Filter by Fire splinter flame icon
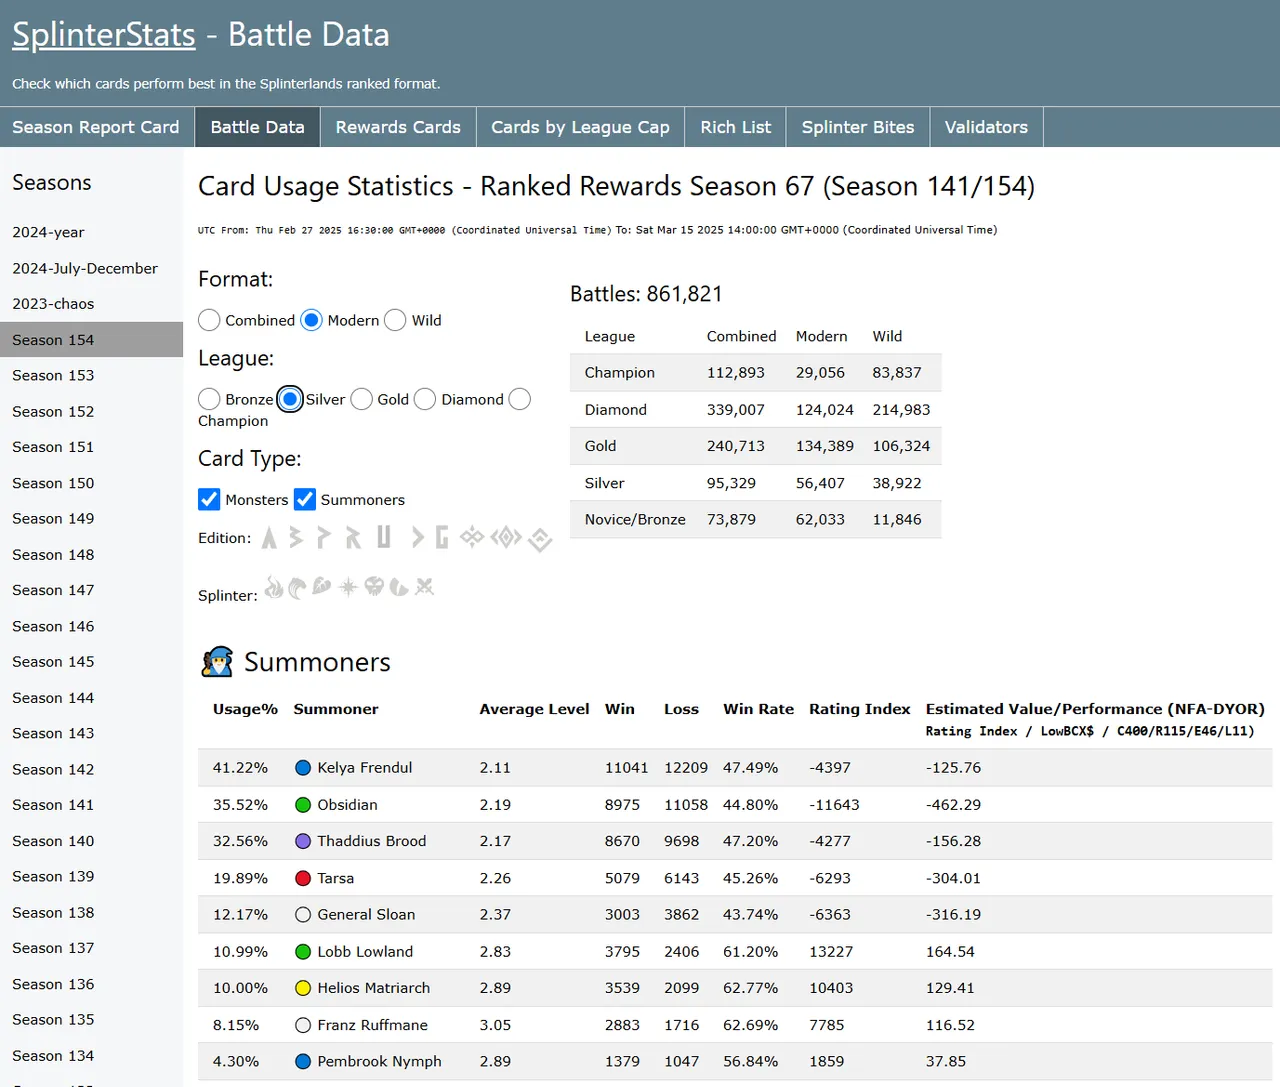Image resolution: width=1280 pixels, height=1087 pixels. [x=274, y=587]
